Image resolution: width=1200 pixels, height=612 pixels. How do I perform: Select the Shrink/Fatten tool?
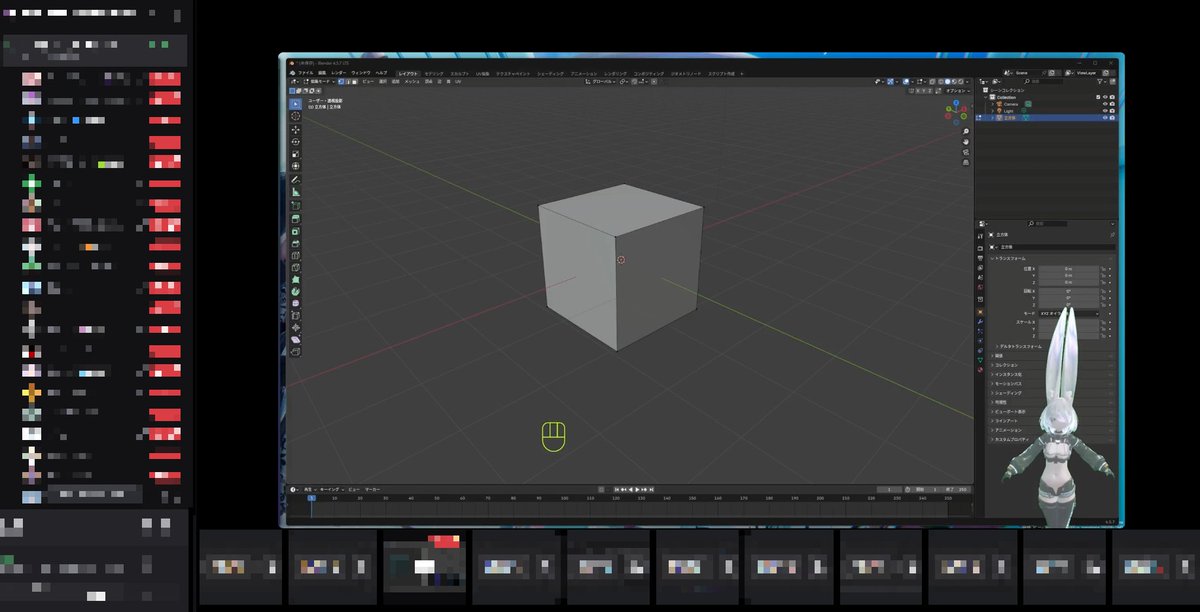(295, 327)
